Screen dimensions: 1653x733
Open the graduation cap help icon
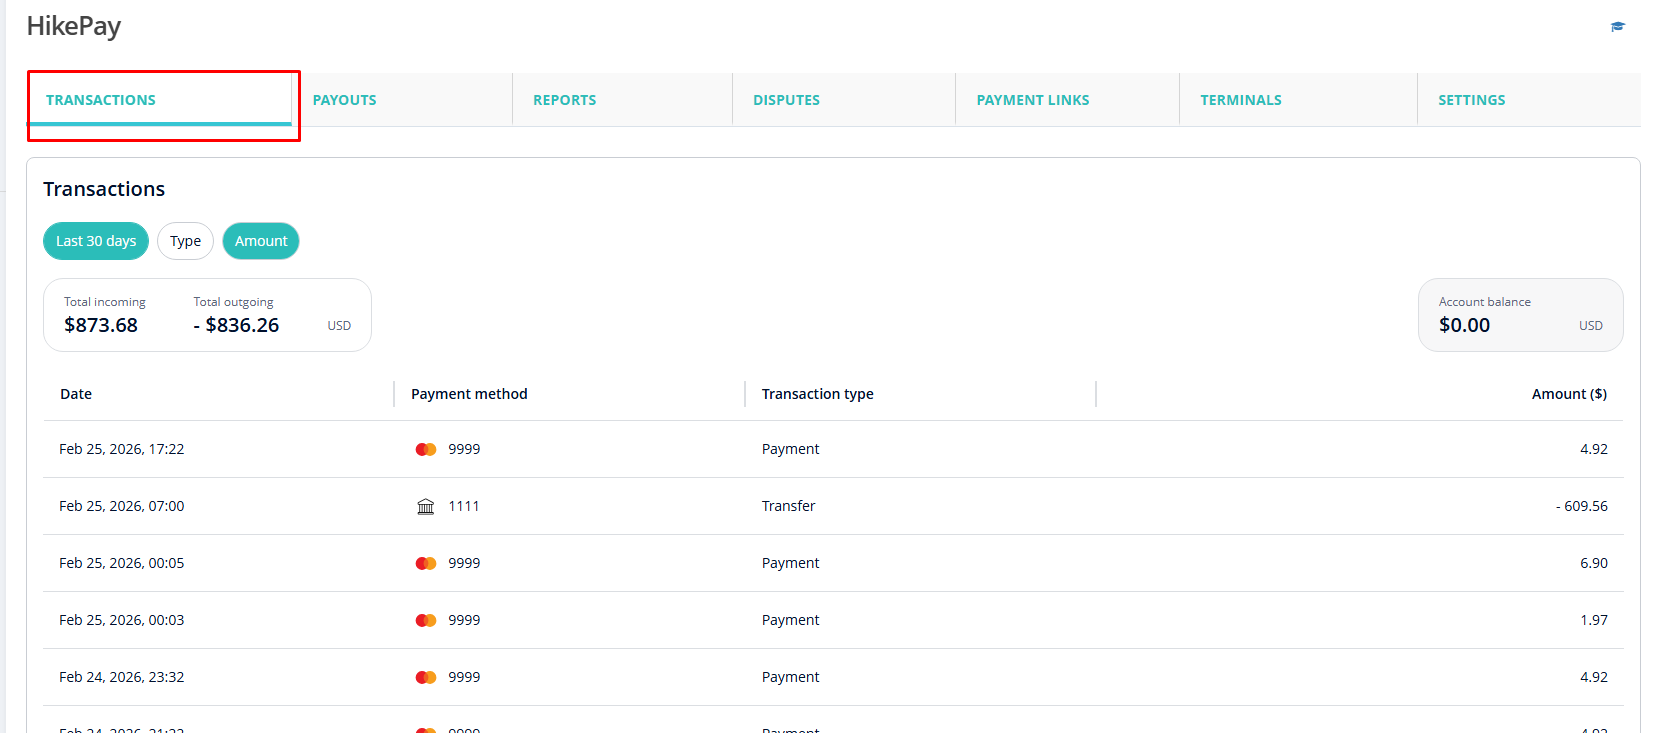[1617, 27]
